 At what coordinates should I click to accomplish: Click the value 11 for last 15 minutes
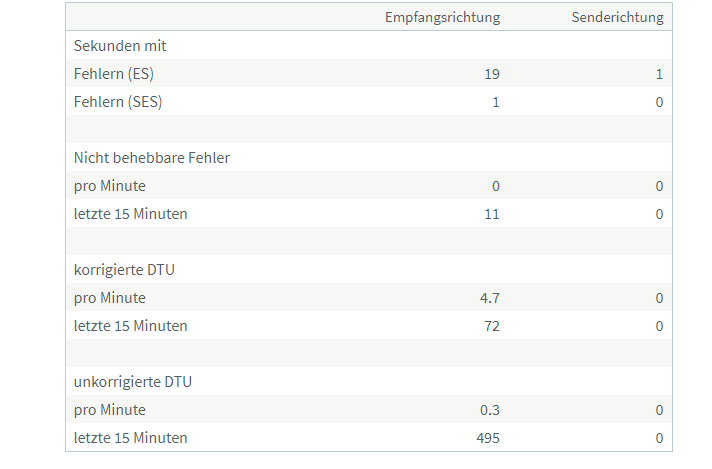point(491,214)
